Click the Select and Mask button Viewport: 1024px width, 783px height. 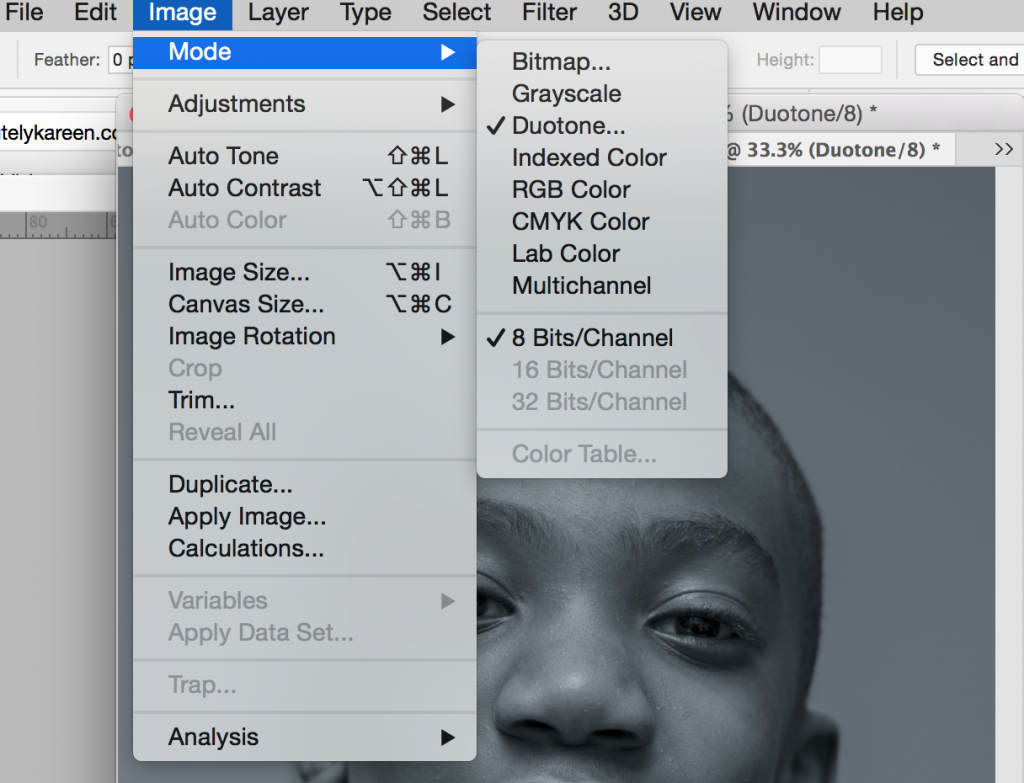pos(970,60)
